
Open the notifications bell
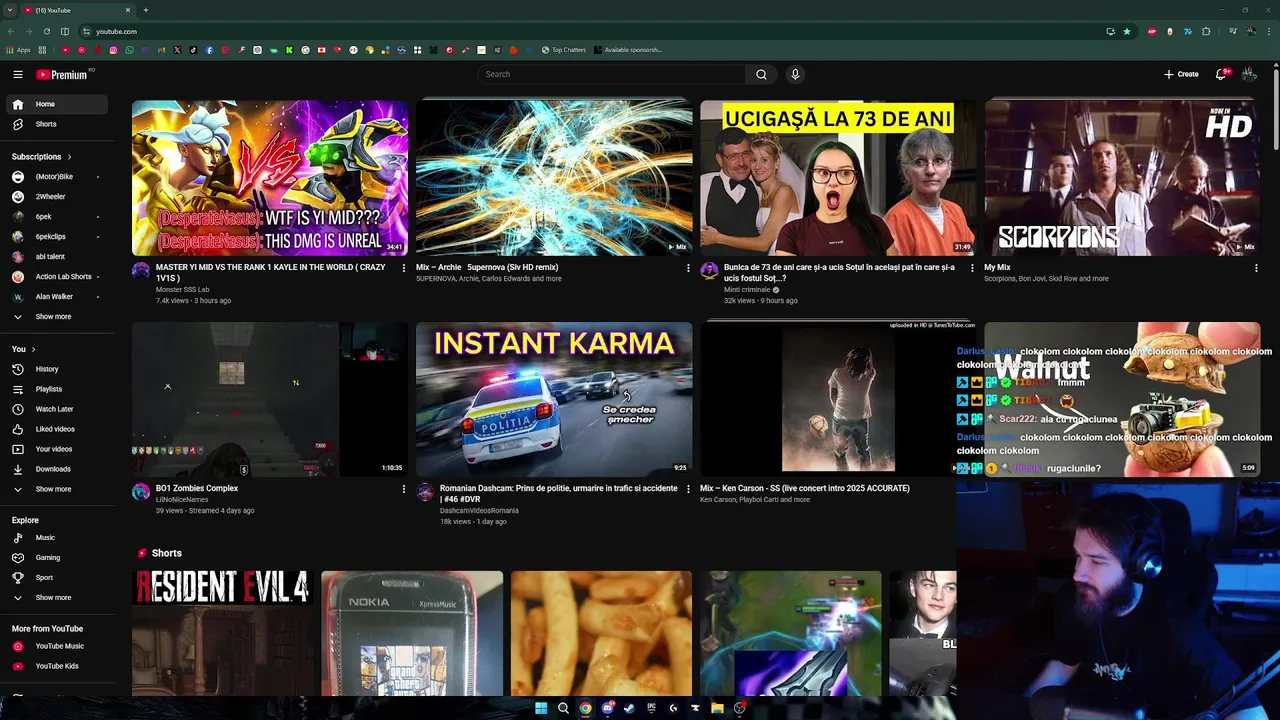[1221, 74]
